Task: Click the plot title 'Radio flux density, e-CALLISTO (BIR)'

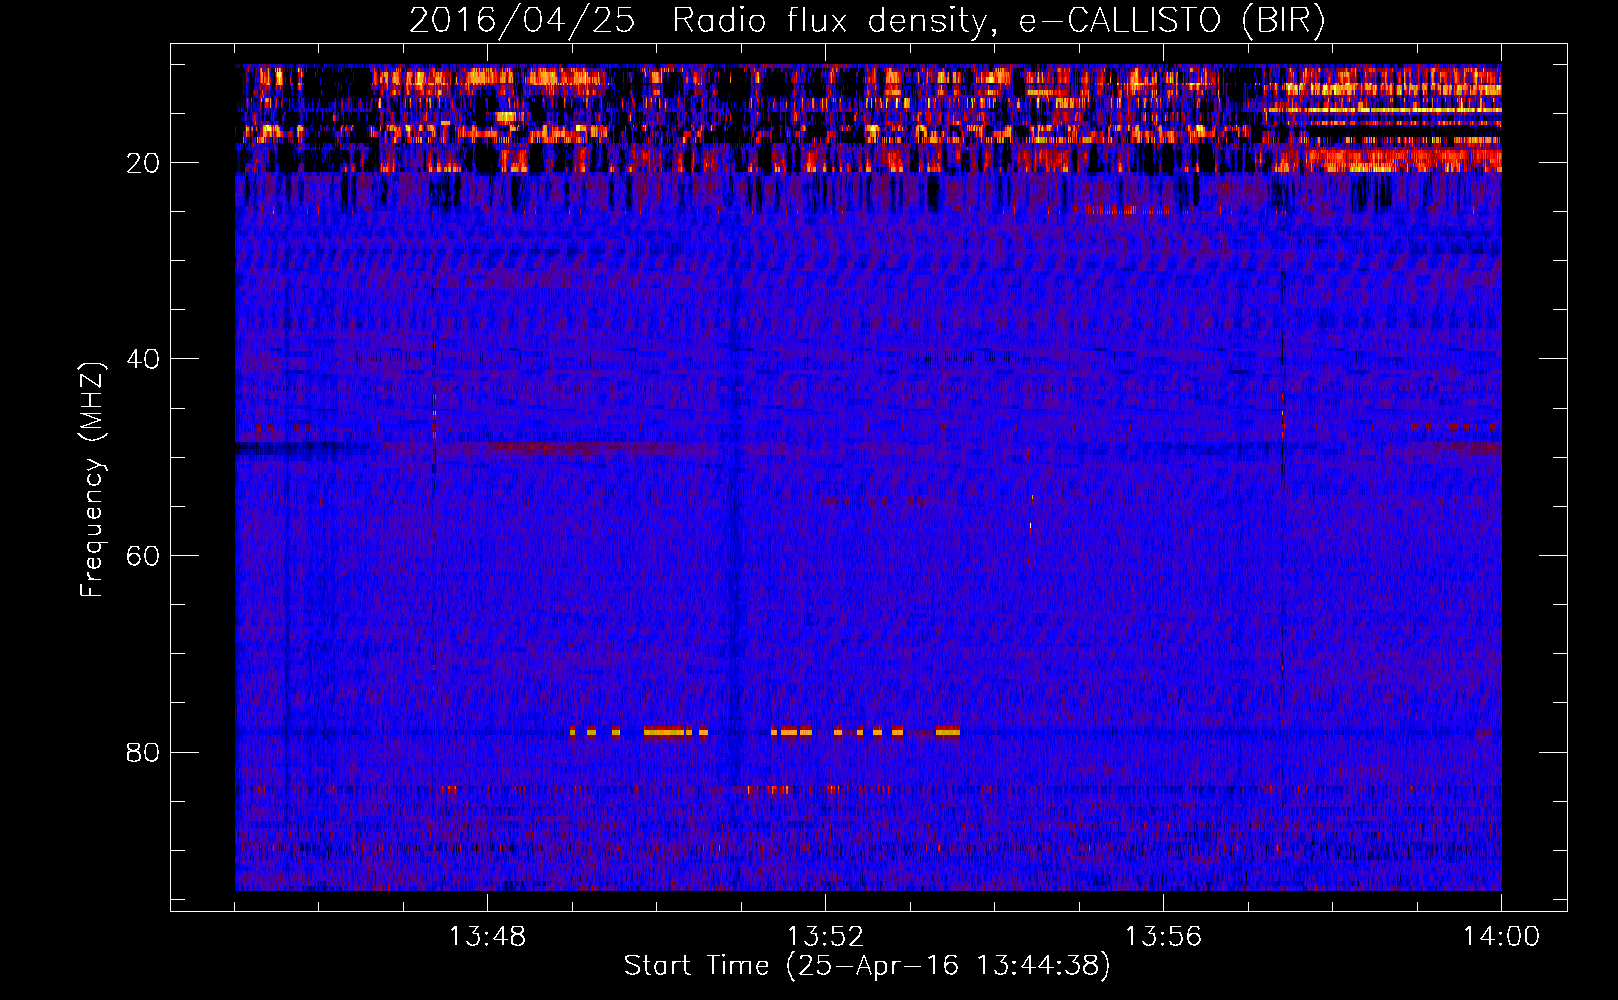Action: (x=999, y=20)
